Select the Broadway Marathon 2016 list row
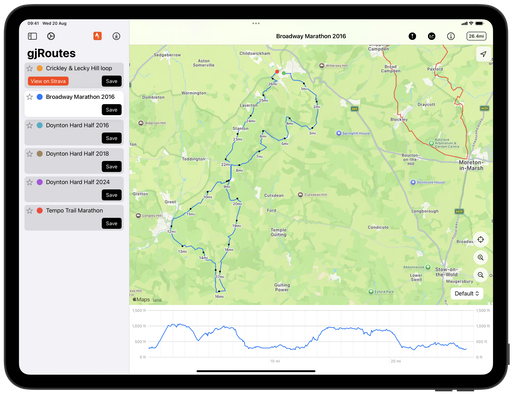Viewport: 512px width, 394px height. [74, 104]
